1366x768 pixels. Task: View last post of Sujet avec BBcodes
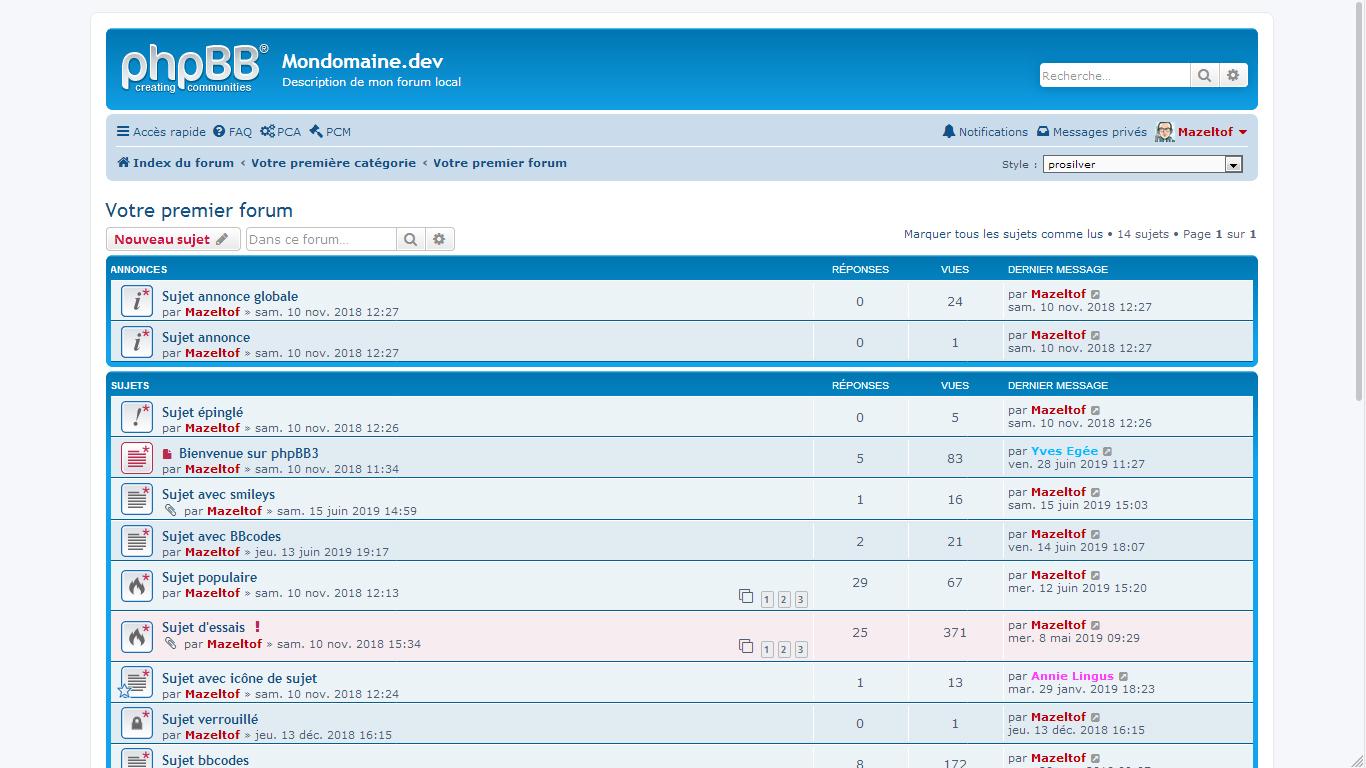click(1096, 535)
